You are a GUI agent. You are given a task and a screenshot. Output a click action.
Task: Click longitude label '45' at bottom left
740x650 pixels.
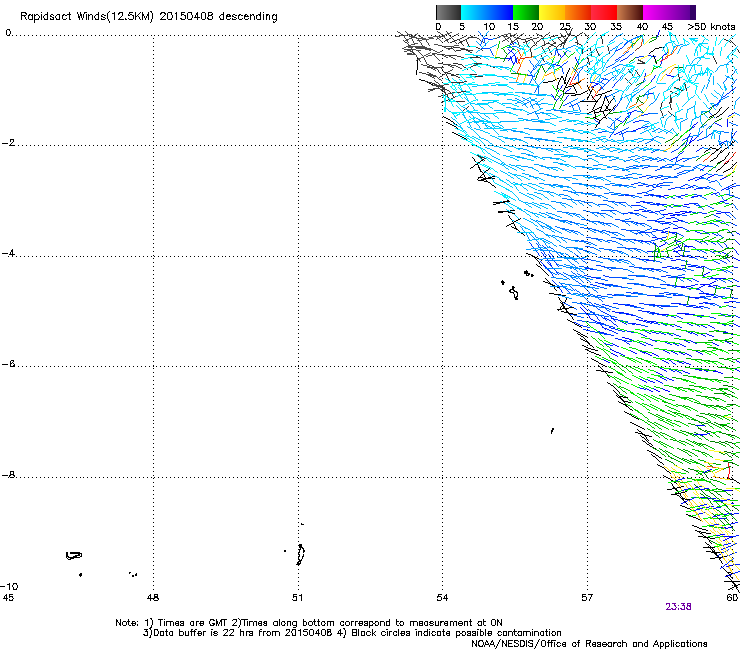pyautogui.click(x=8, y=598)
